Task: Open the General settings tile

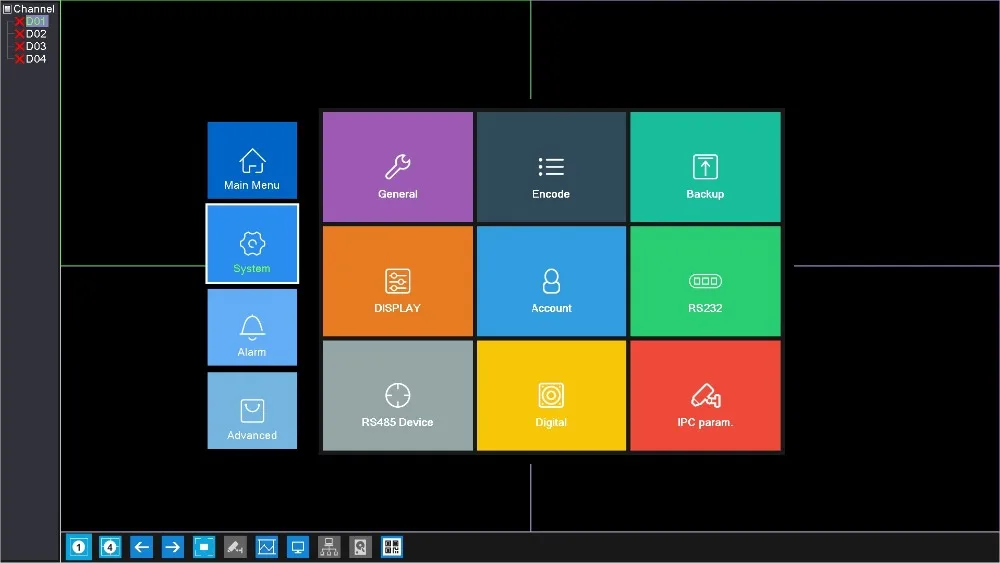Action: click(x=397, y=167)
